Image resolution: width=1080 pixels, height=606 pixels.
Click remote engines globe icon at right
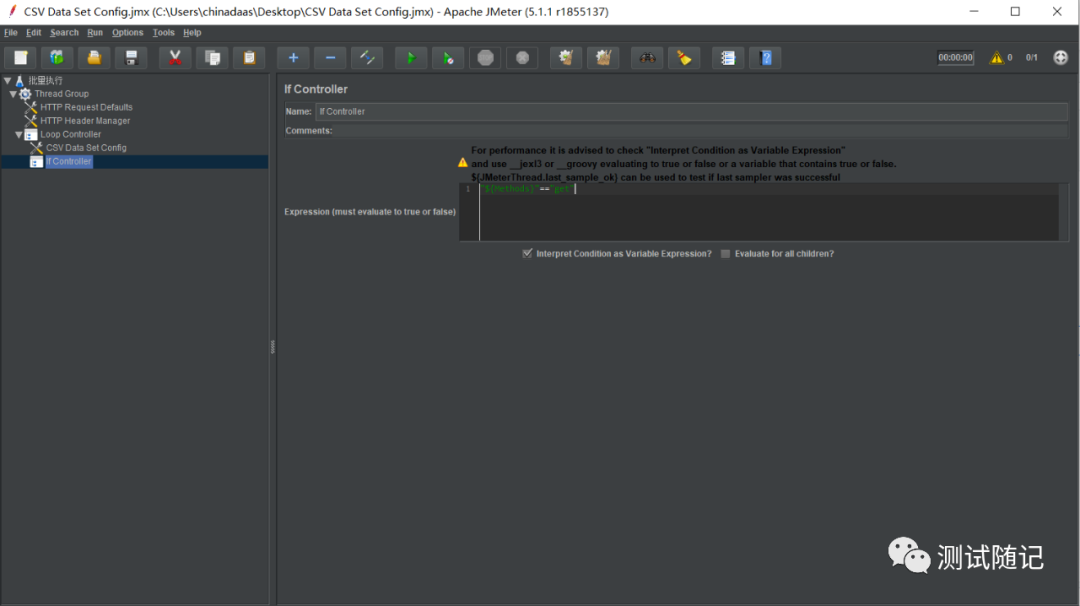coord(1061,58)
